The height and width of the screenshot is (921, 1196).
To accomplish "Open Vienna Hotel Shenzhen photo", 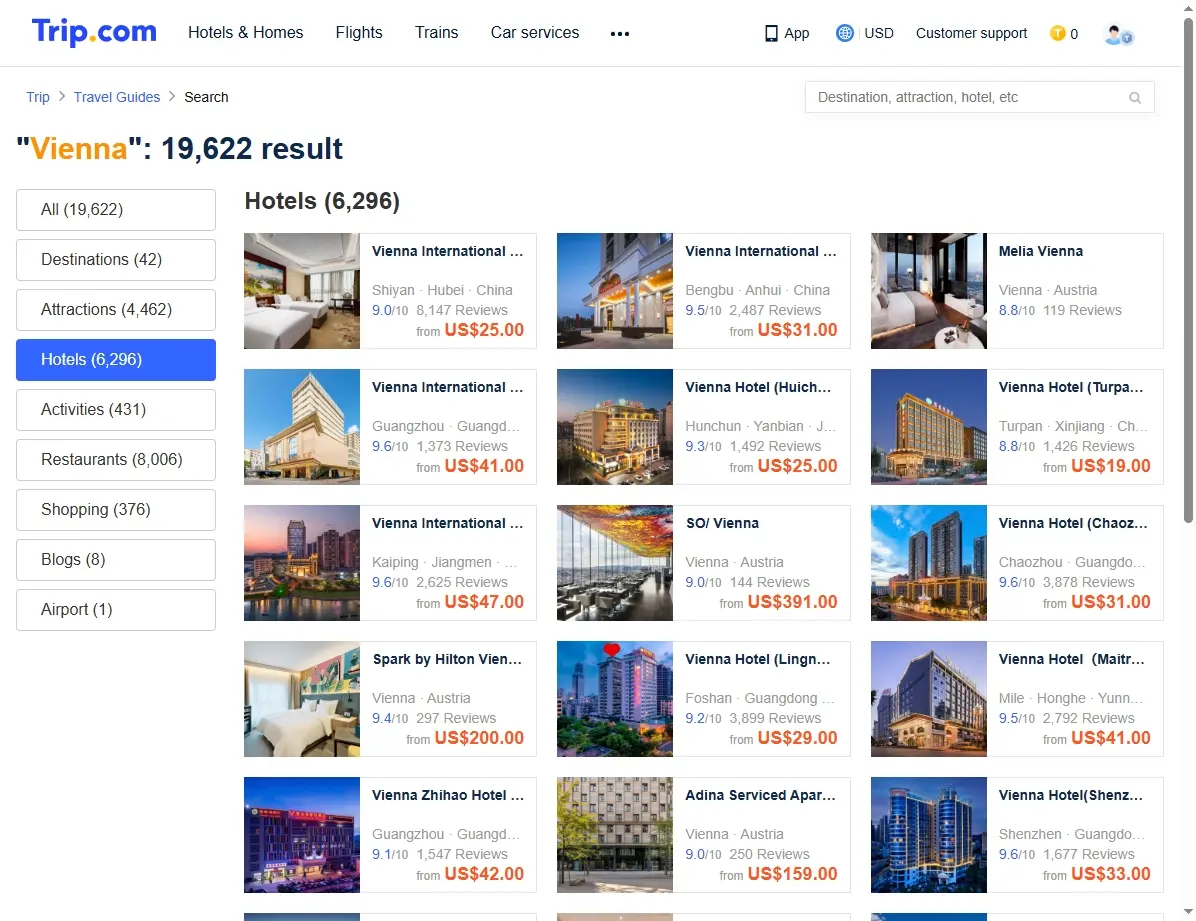I will click(x=929, y=835).
